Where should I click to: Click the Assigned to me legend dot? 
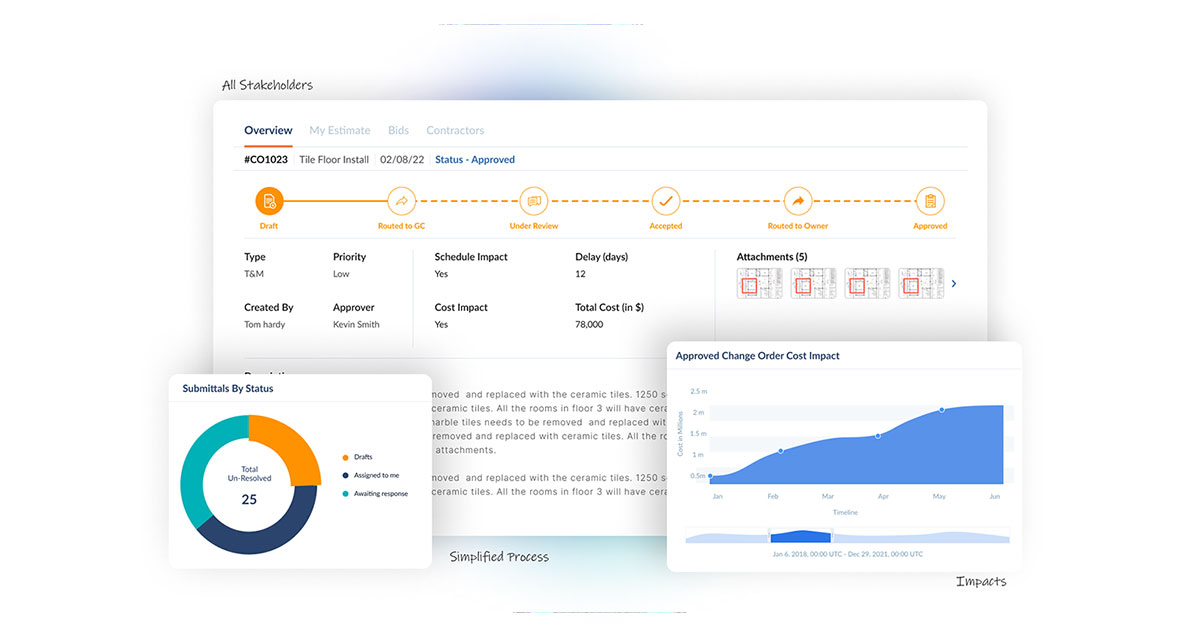coord(345,475)
